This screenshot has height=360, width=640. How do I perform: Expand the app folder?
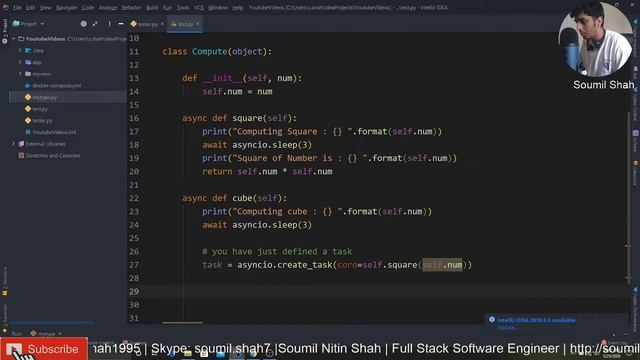20,62
